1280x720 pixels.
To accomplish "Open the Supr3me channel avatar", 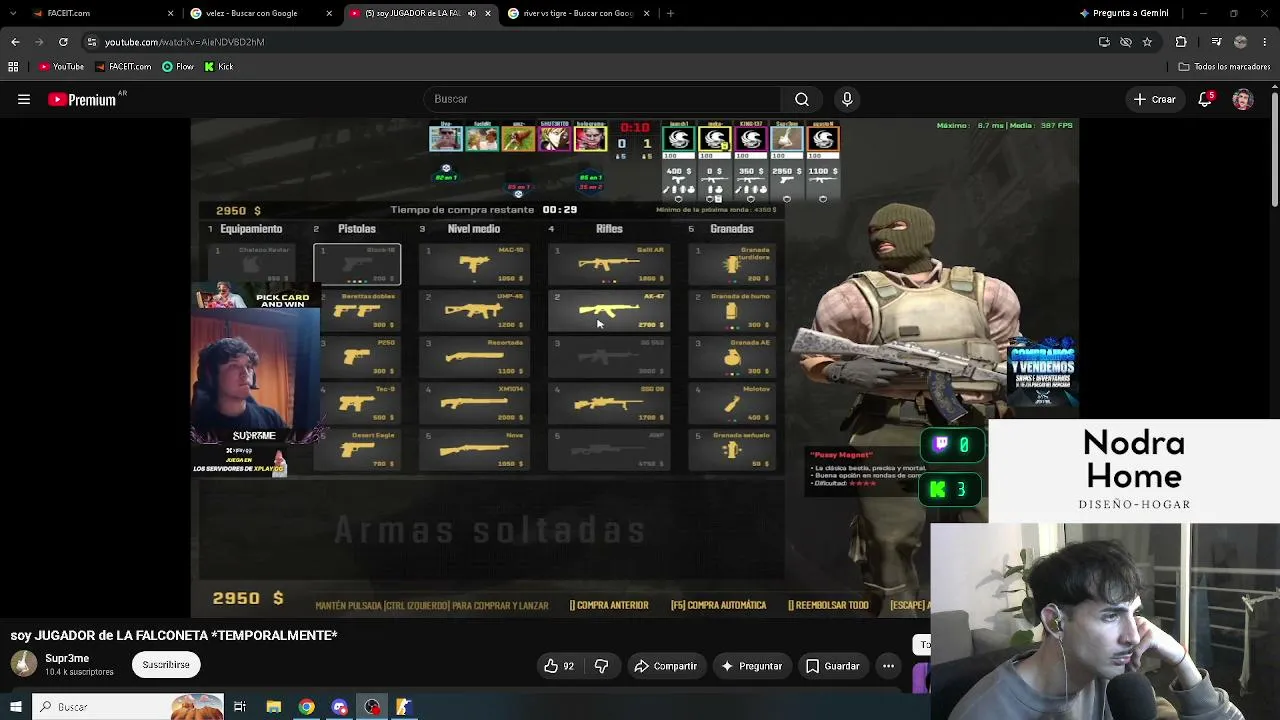I will click(x=24, y=664).
